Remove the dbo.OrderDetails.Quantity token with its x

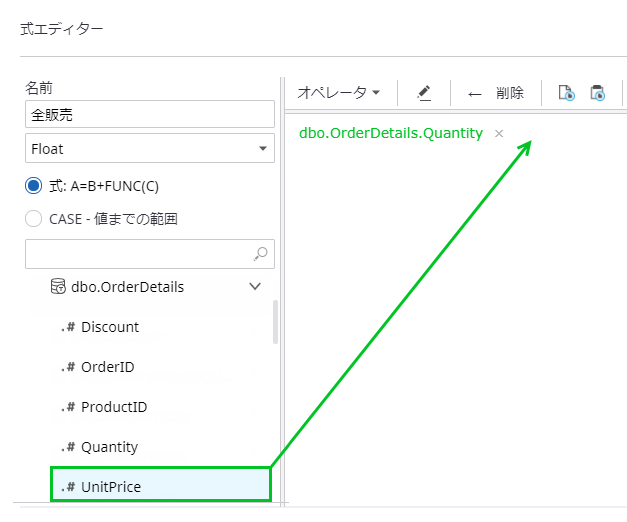[x=499, y=133]
